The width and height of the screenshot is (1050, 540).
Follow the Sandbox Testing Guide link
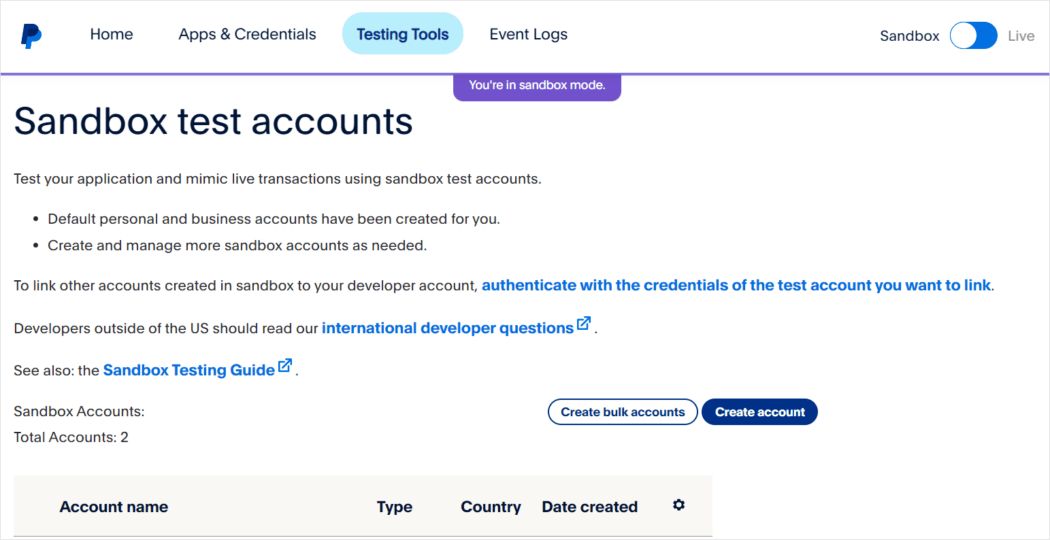tap(188, 370)
